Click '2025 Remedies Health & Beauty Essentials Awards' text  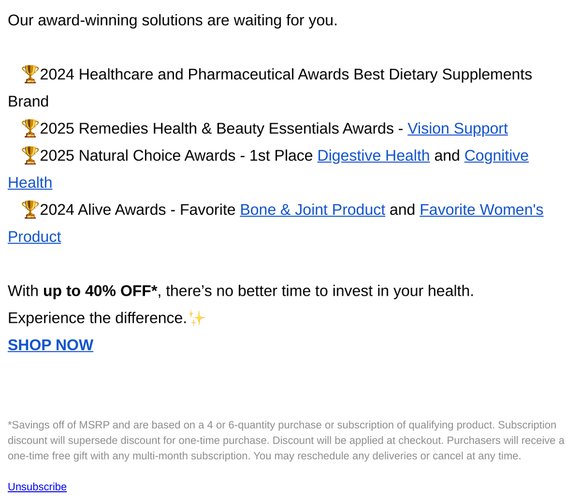point(217,129)
